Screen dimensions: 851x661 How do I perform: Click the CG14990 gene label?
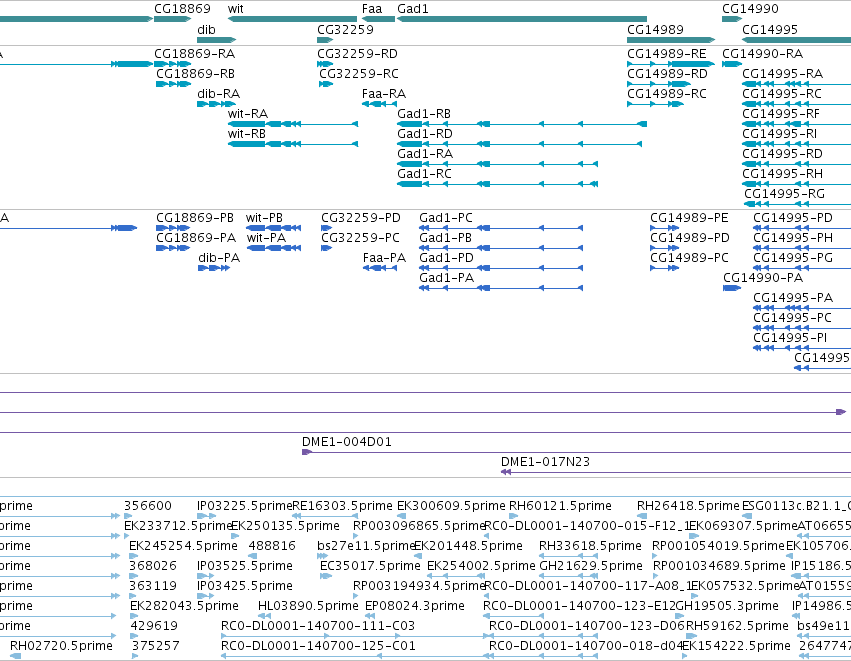750,9
